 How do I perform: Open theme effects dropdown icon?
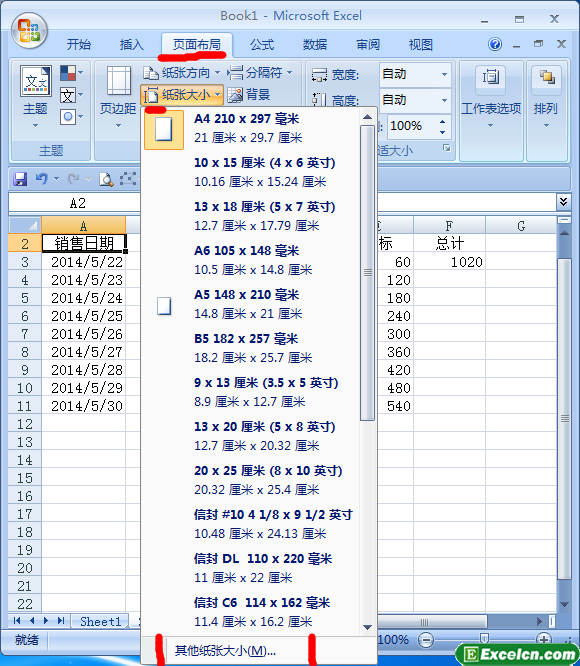tap(70, 116)
